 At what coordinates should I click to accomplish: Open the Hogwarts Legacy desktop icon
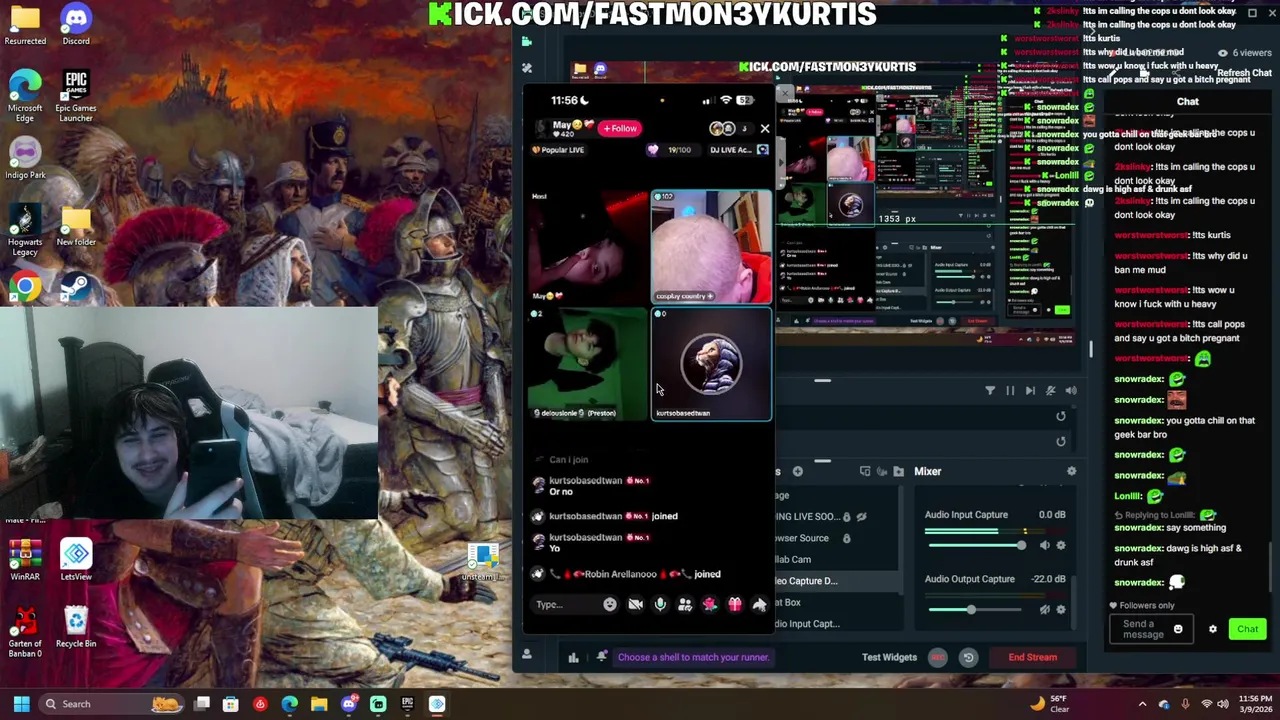tap(25, 230)
